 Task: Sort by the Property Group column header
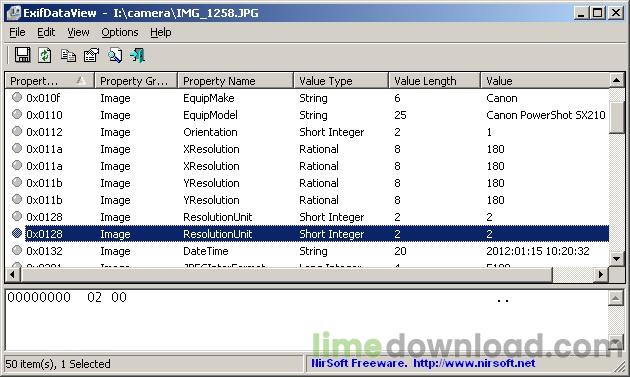[136, 81]
